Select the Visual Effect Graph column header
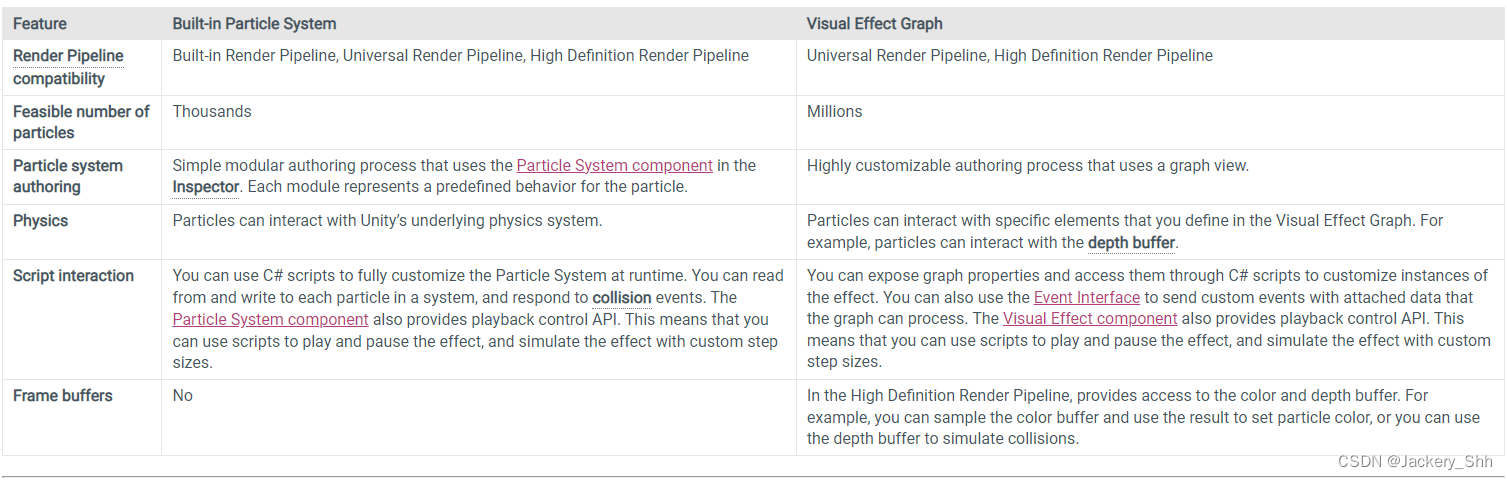The height and width of the screenshot is (480, 1507). (875, 24)
